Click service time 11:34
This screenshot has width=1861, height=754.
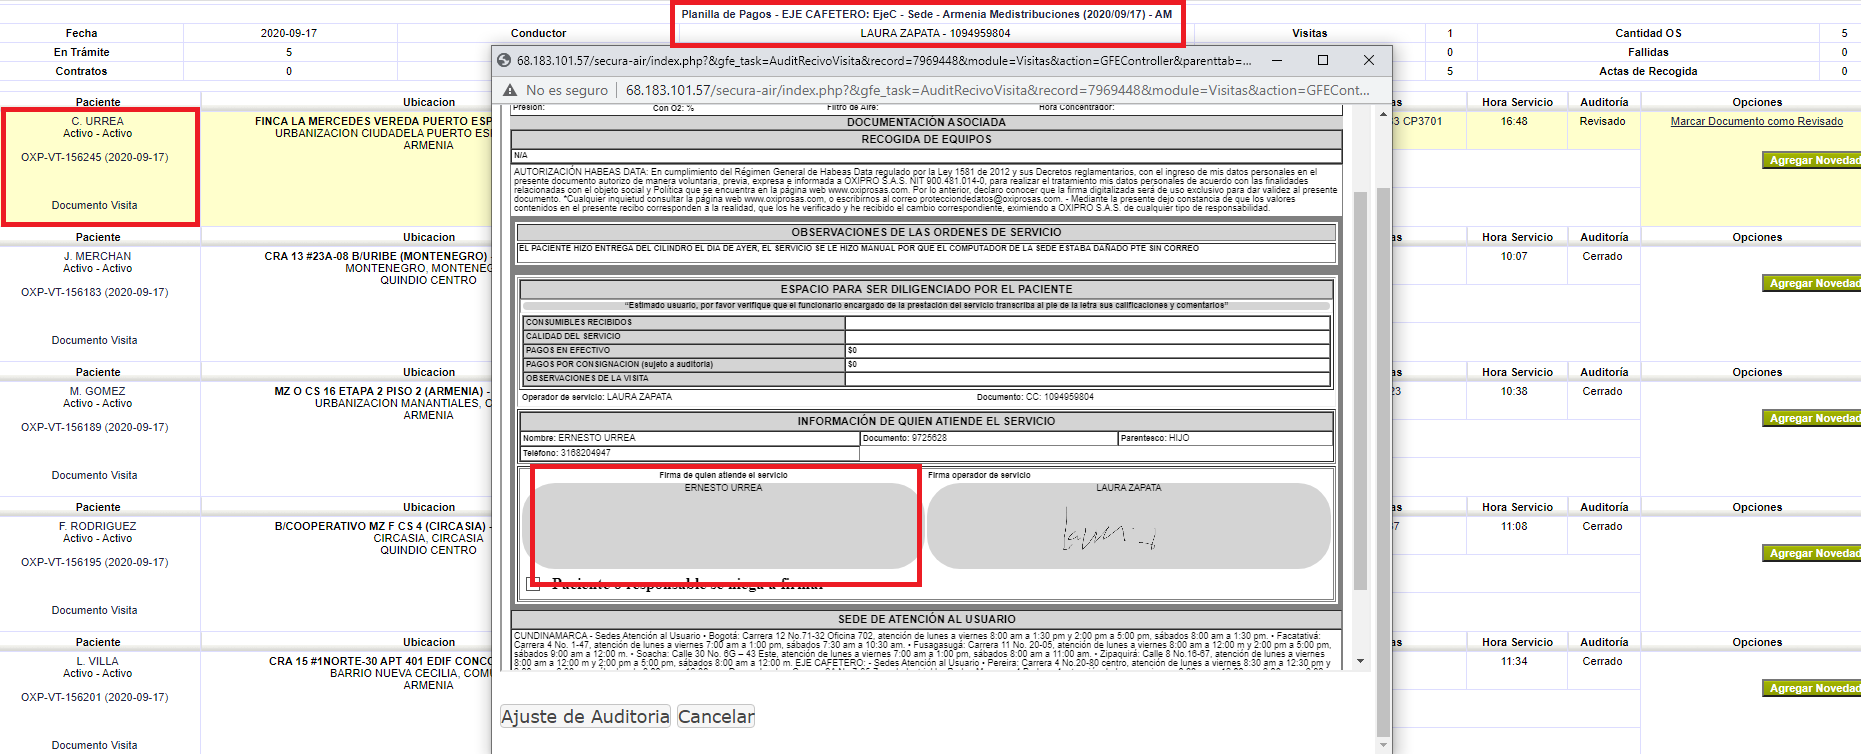pyautogui.click(x=1514, y=661)
